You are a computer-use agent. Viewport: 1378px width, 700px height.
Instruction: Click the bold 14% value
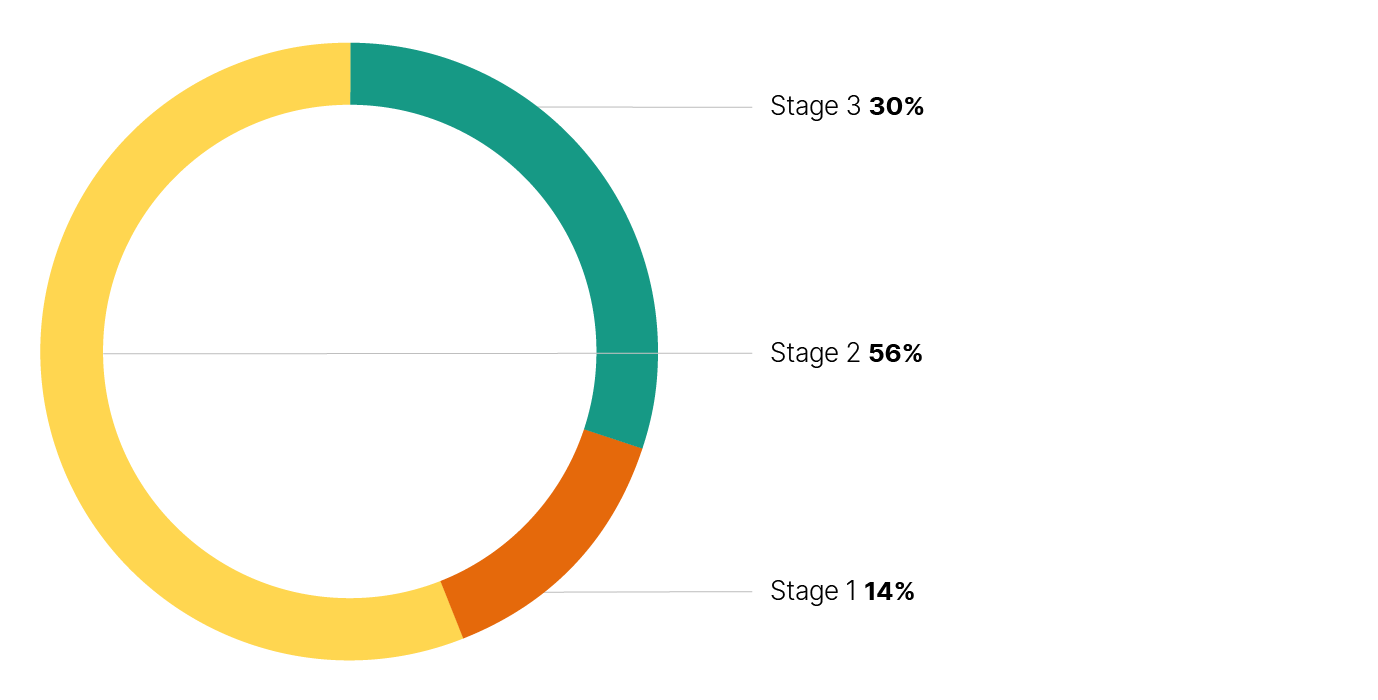click(x=889, y=592)
